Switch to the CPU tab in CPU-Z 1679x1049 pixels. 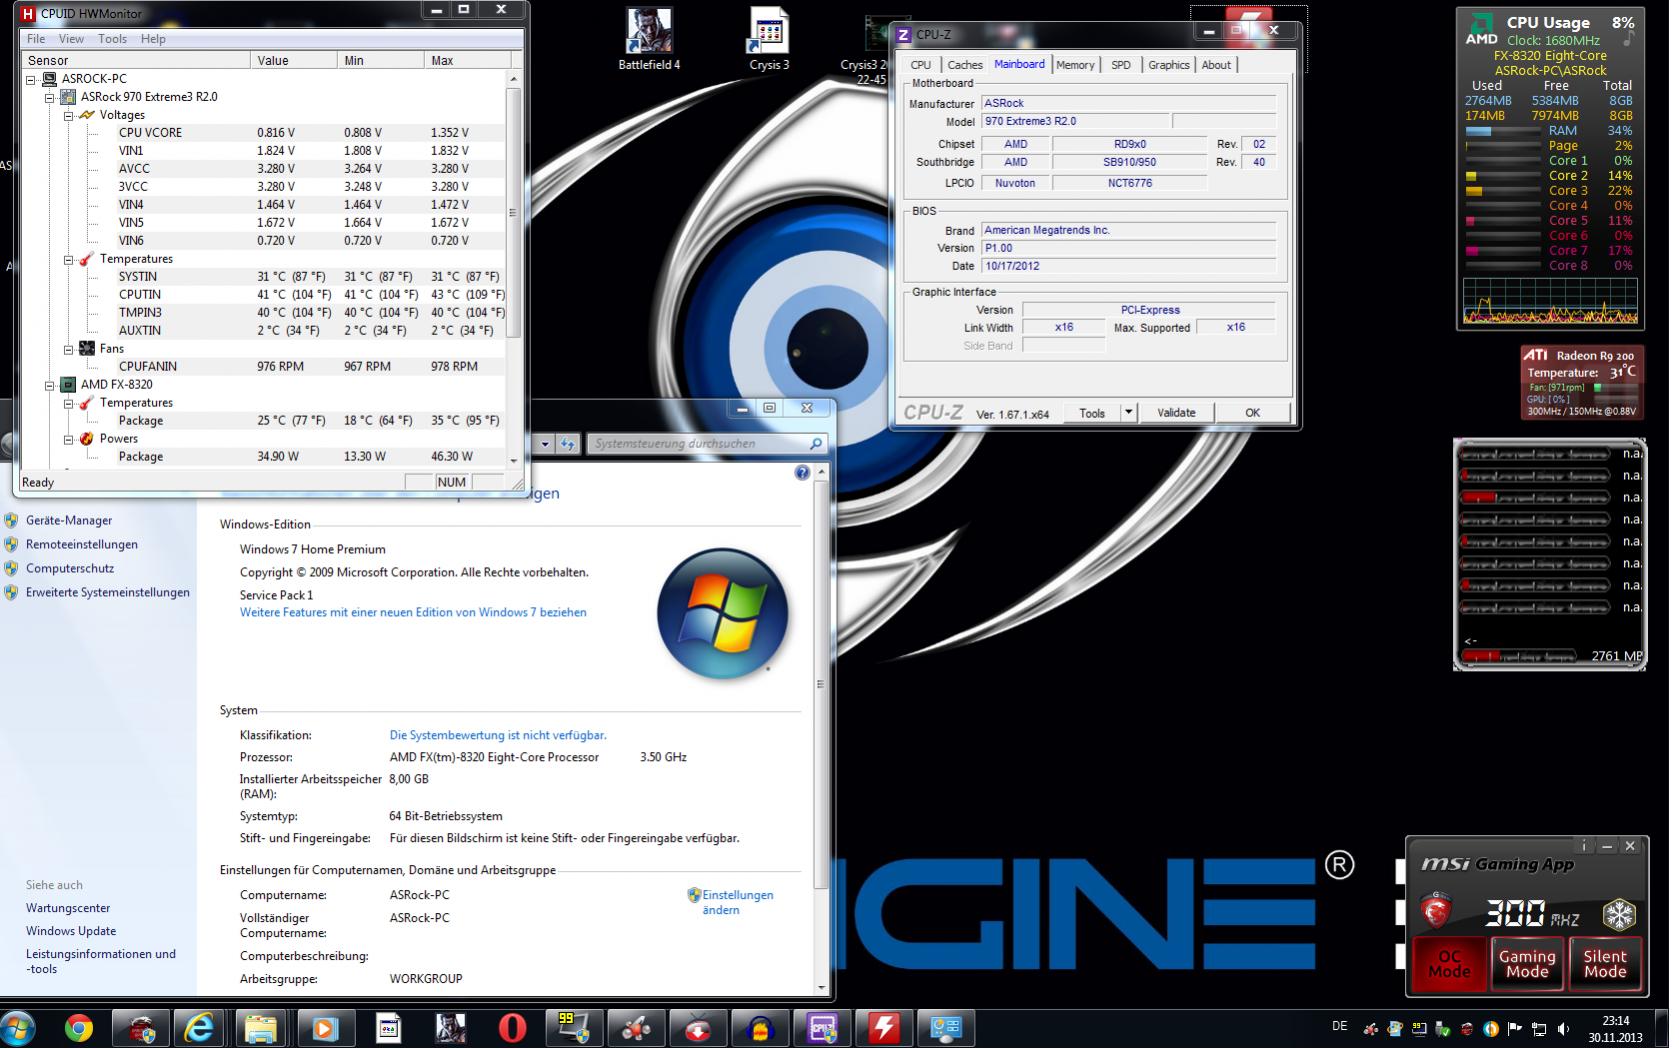(x=921, y=65)
